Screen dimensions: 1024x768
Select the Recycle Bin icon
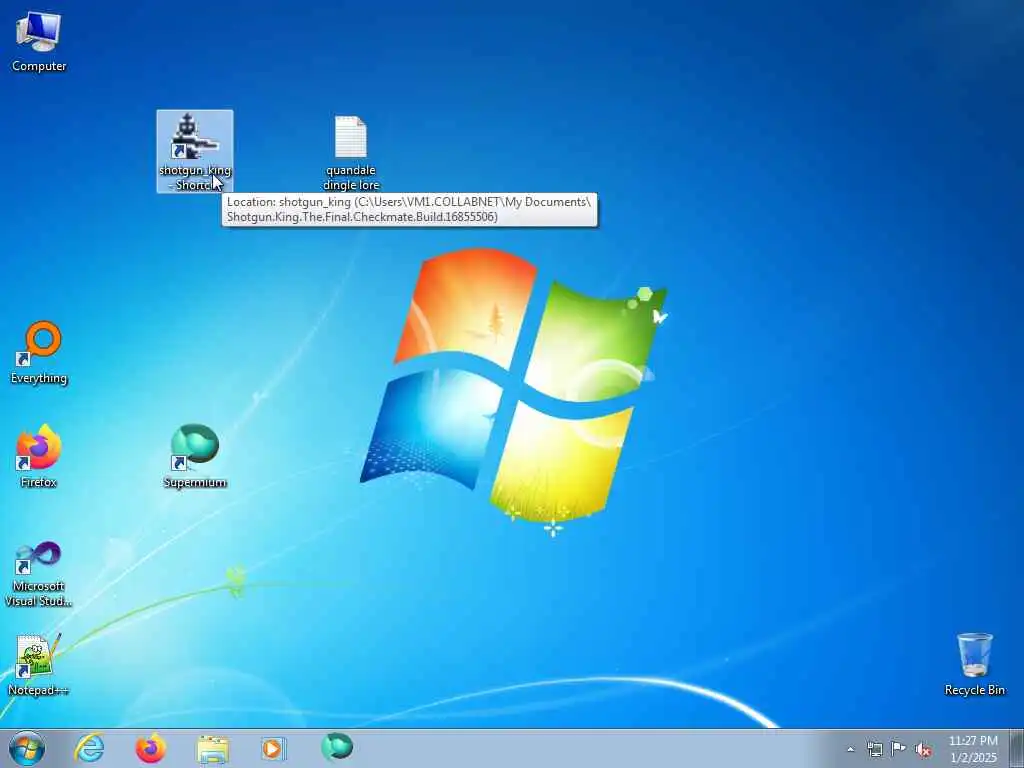tap(974, 664)
